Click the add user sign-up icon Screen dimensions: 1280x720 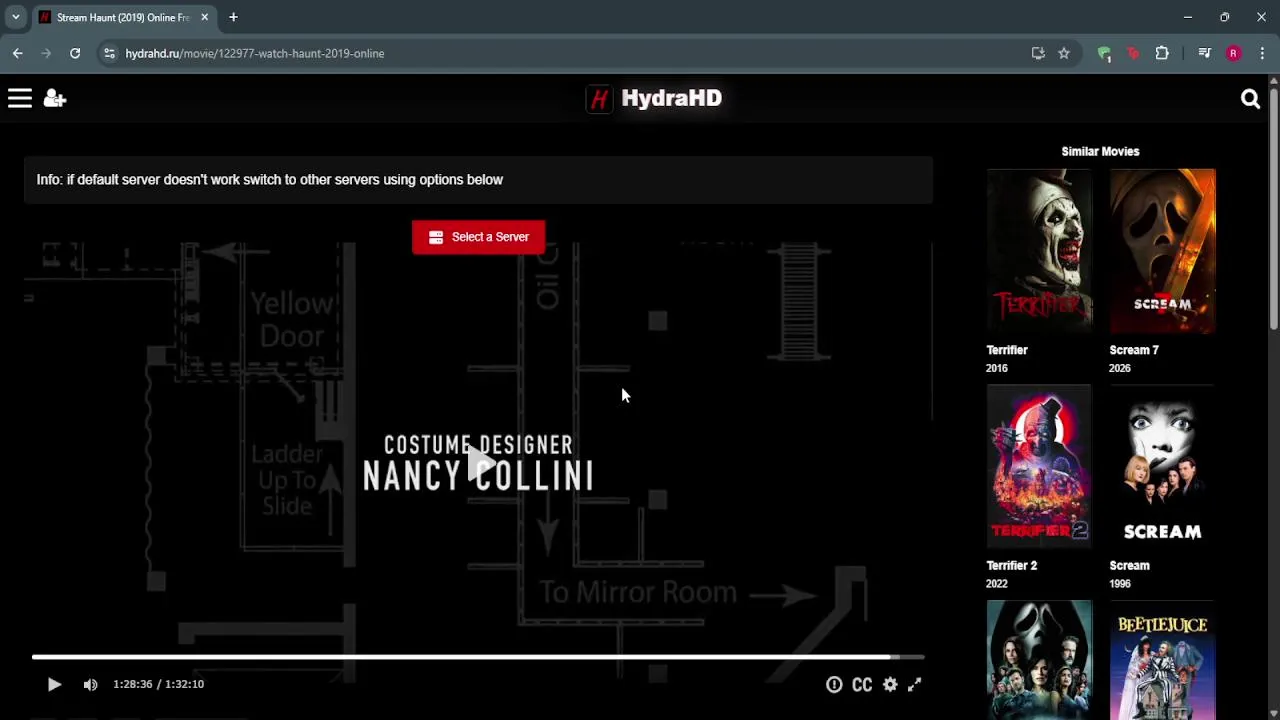click(x=55, y=98)
